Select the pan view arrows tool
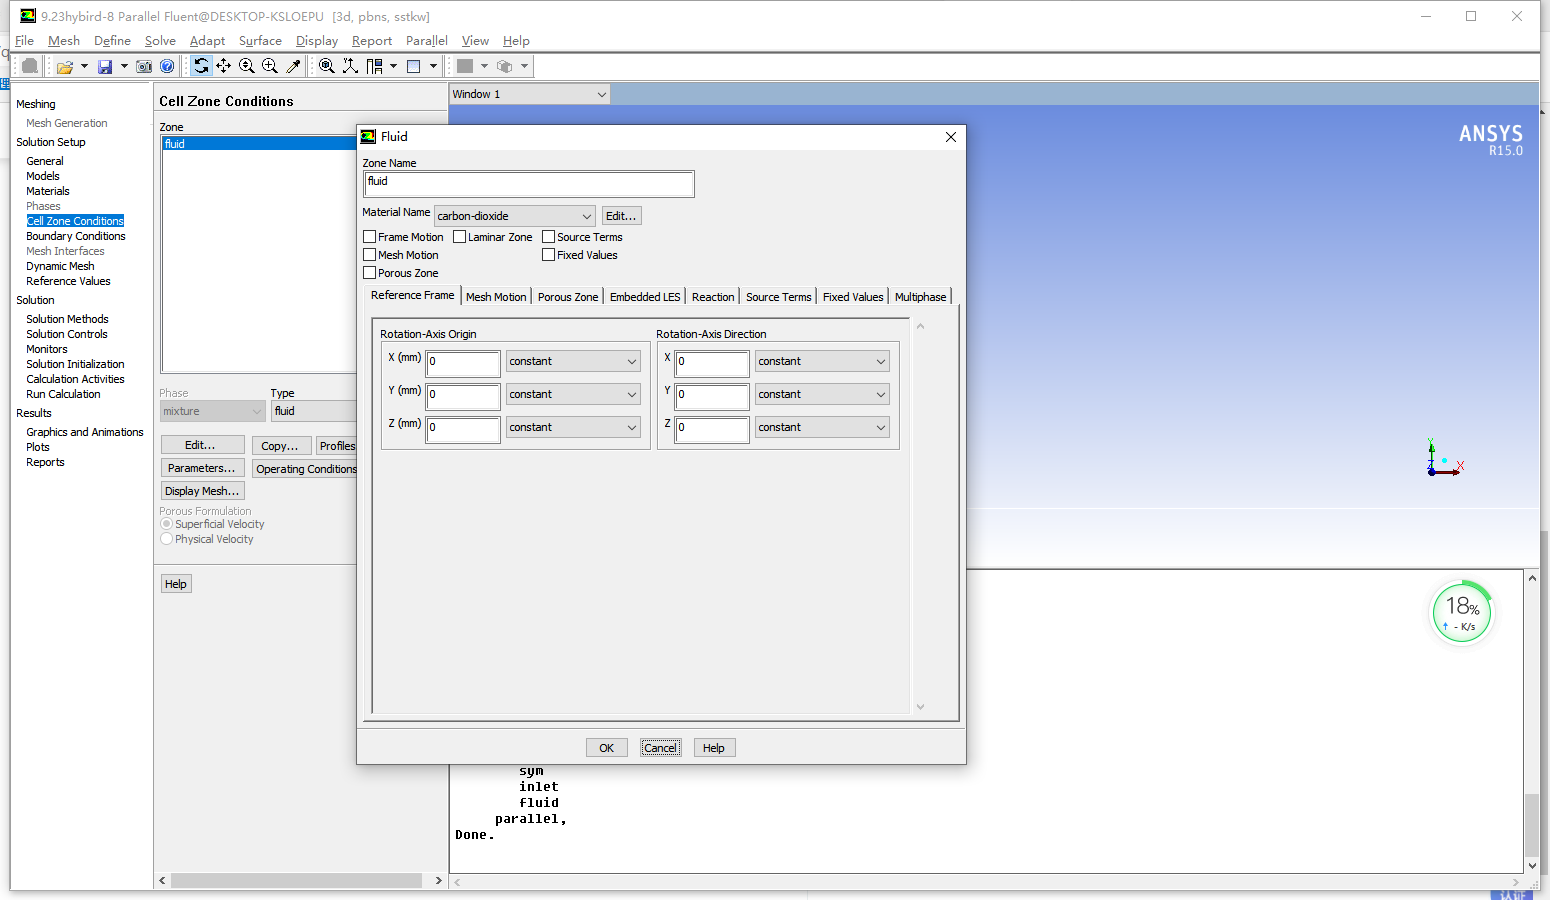Screen dimensions: 1550x900 tap(224, 66)
